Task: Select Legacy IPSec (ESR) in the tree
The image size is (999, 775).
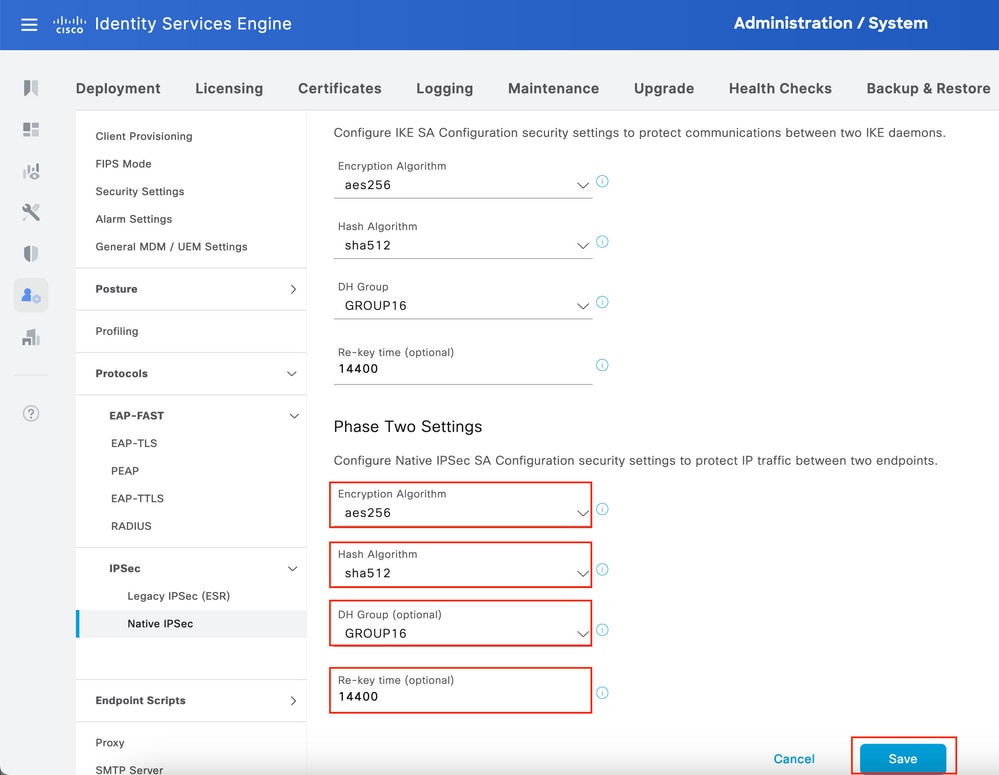Action: (x=178, y=596)
